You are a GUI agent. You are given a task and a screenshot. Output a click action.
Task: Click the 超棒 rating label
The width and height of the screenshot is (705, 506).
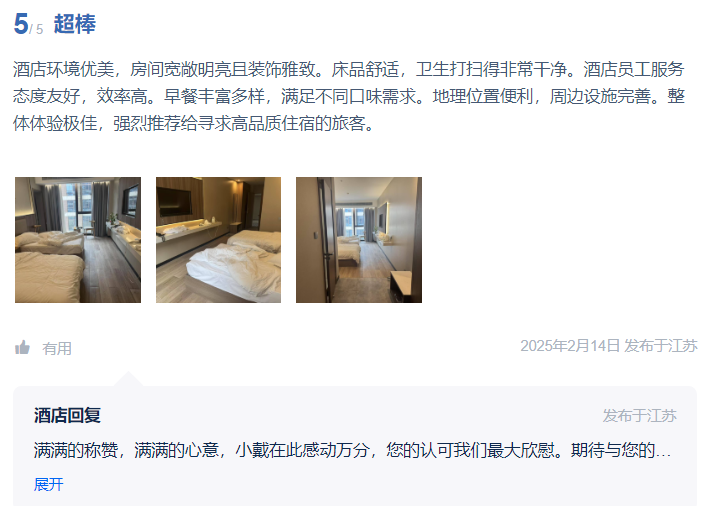(75, 24)
